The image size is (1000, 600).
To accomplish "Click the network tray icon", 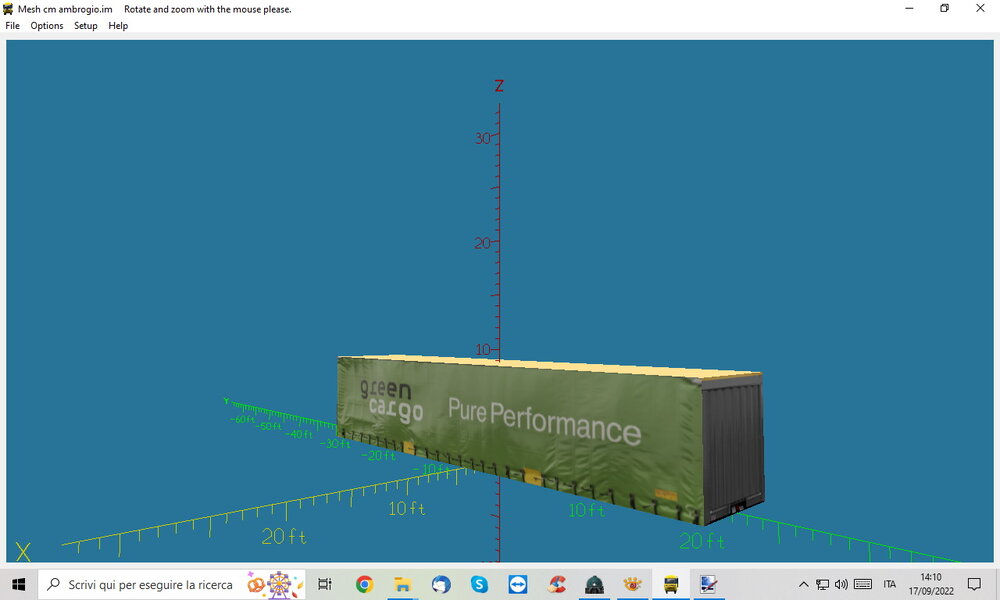I will [823, 584].
